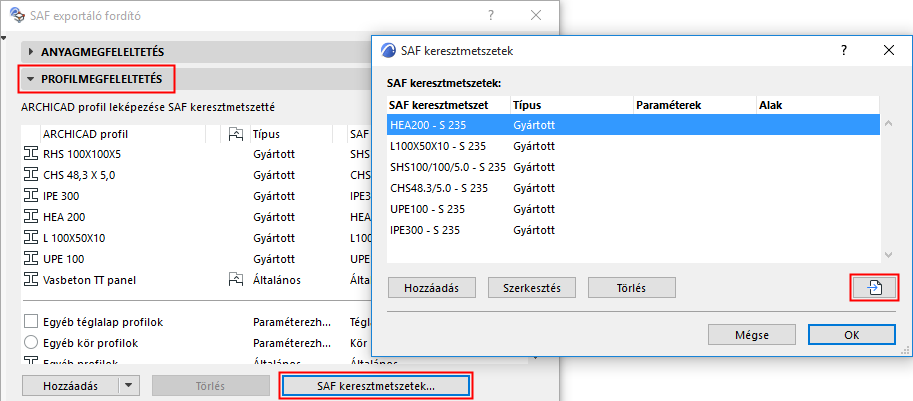The height and width of the screenshot is (401, 913).
Task: Open the dropdown arrow next to Hozzáadás
Action: (x=129, y=385)
